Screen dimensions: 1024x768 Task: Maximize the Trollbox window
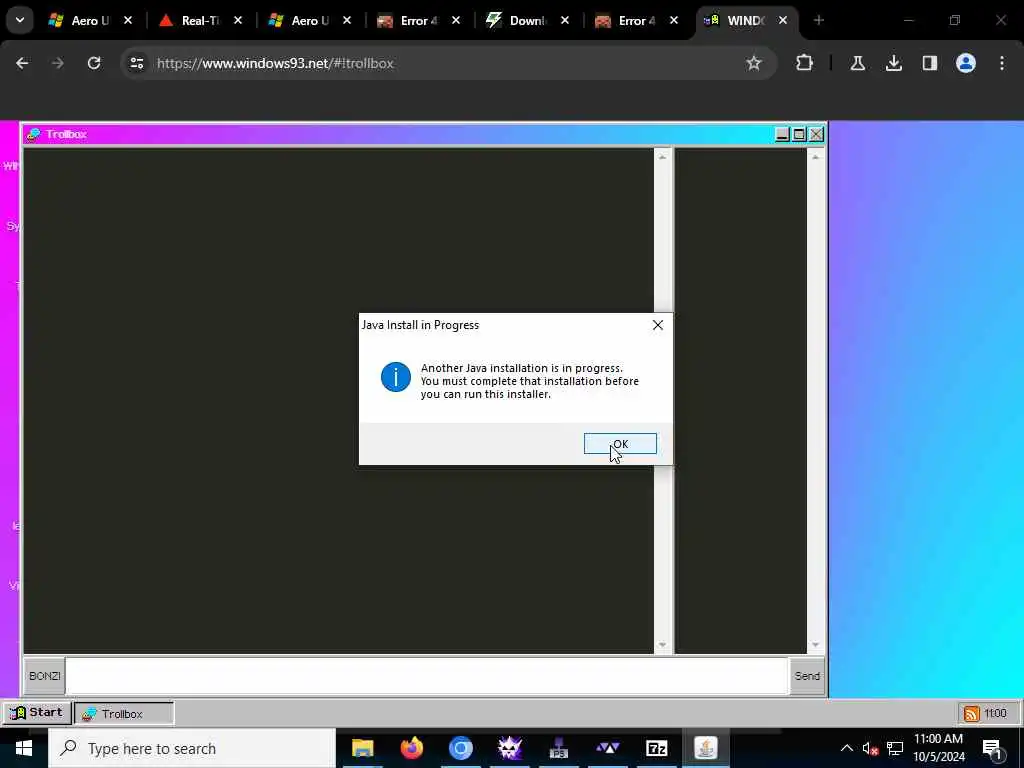pyautogui.click(x=799, y=135)
